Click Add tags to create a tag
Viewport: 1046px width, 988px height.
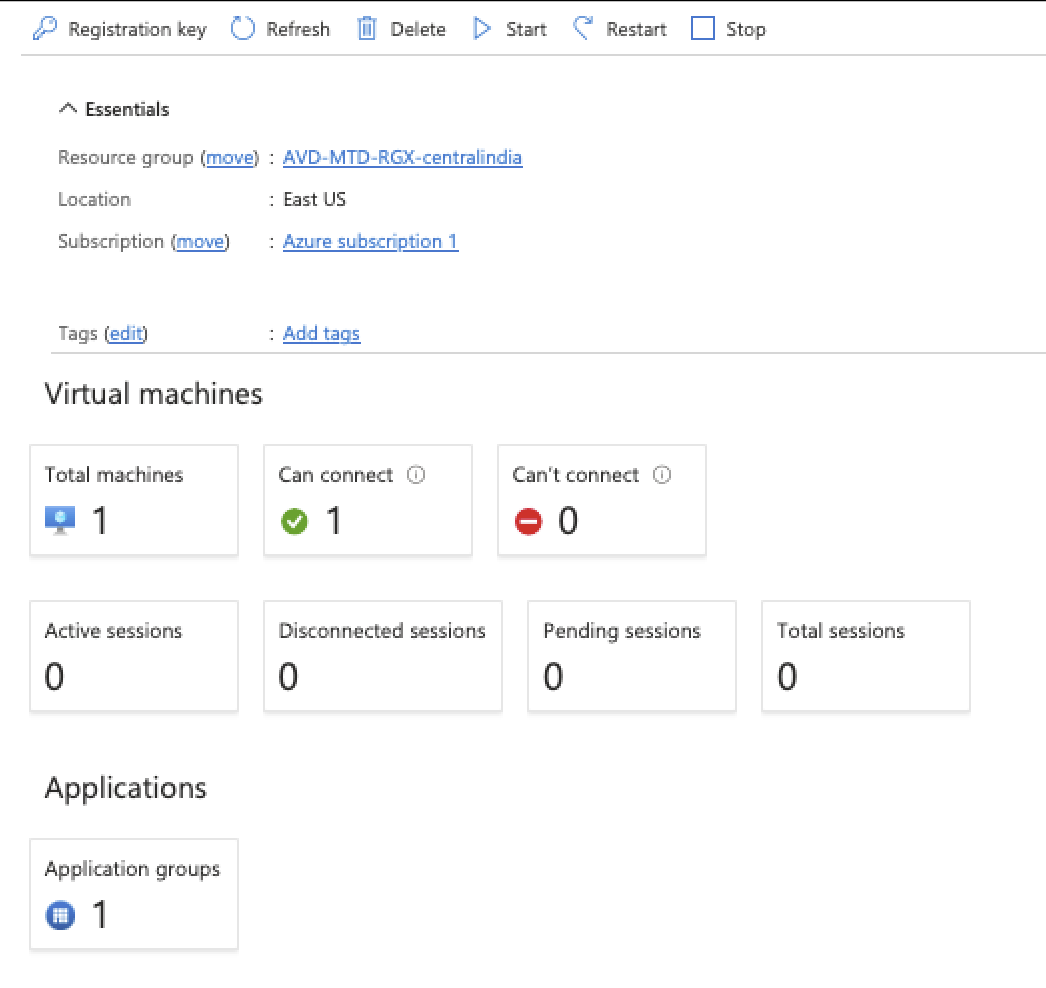[x=321, y=333]
